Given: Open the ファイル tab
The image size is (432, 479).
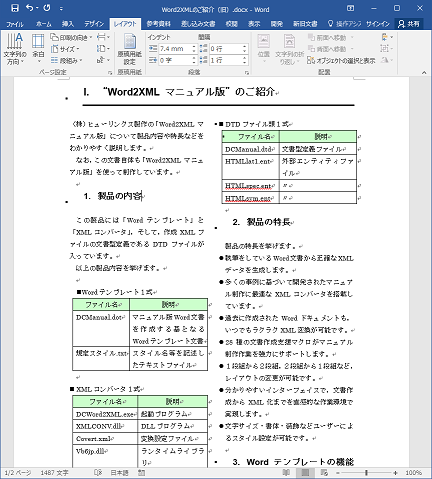Looking at the screenshot, I should pos(15,24).
